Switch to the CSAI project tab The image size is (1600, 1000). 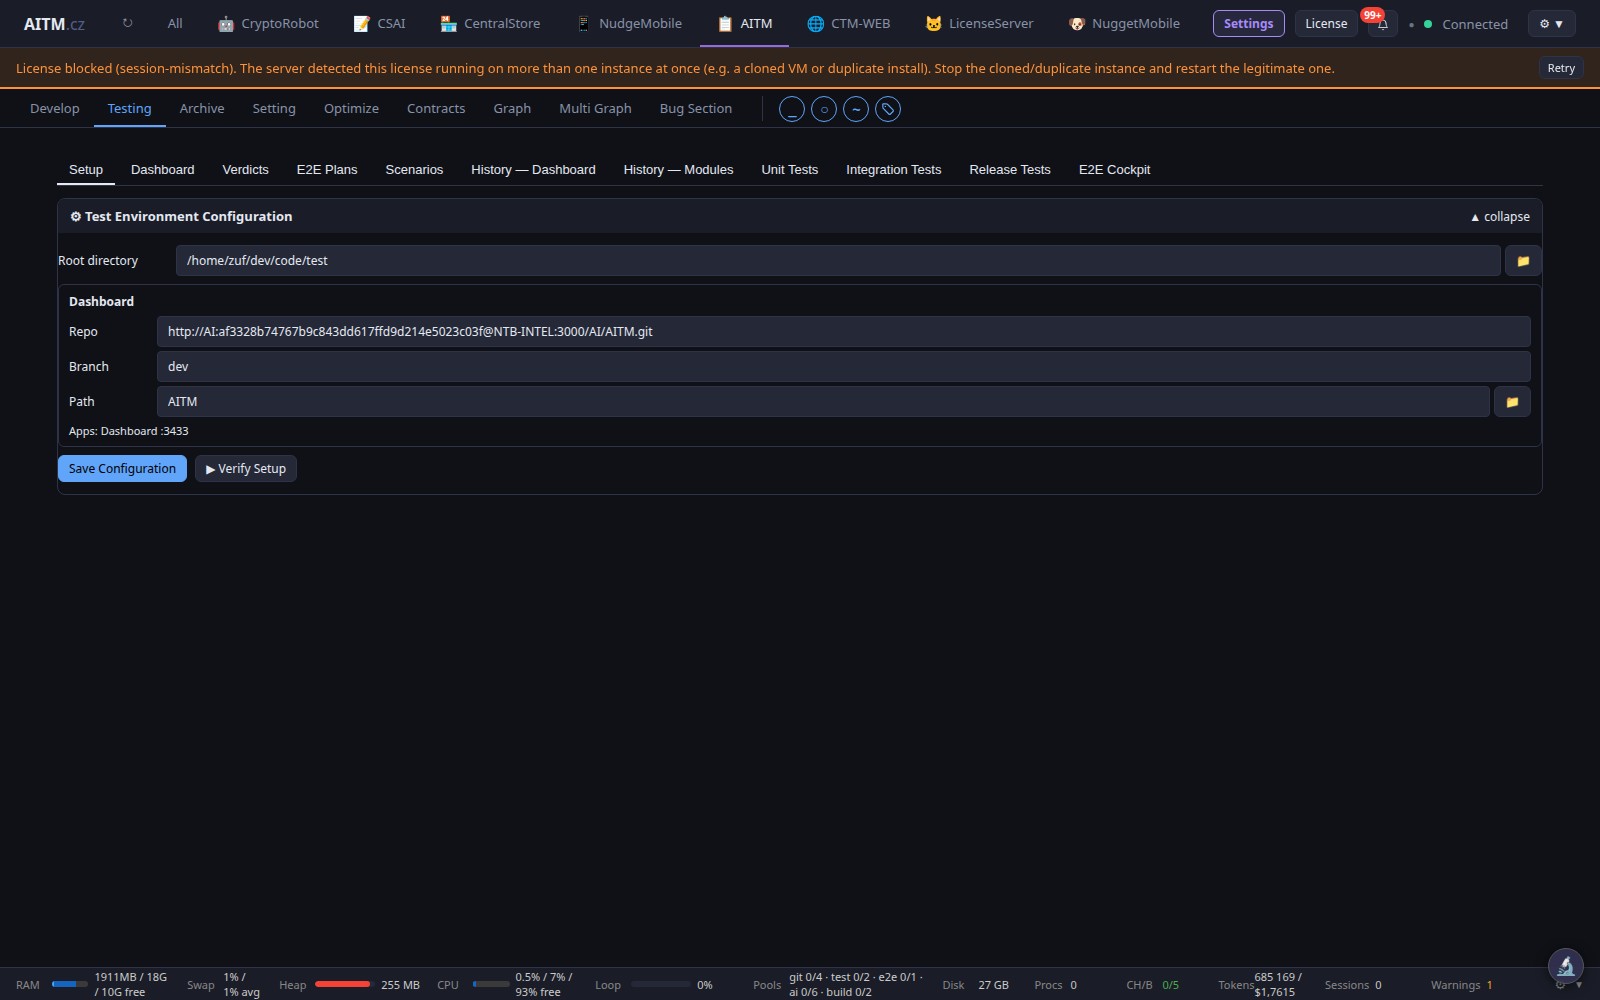pyautogui.click(x=379, y=23)
